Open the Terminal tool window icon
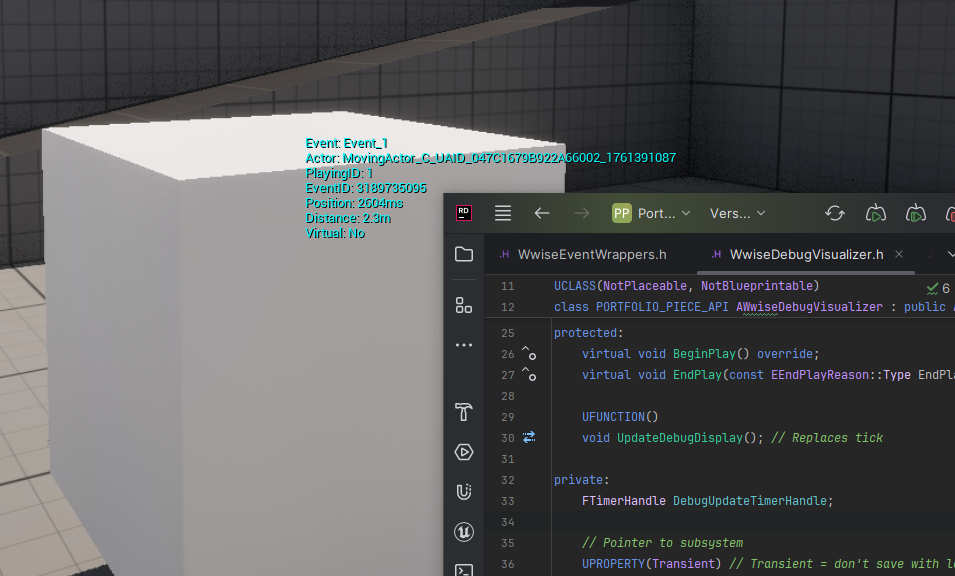 coord(464,570)
